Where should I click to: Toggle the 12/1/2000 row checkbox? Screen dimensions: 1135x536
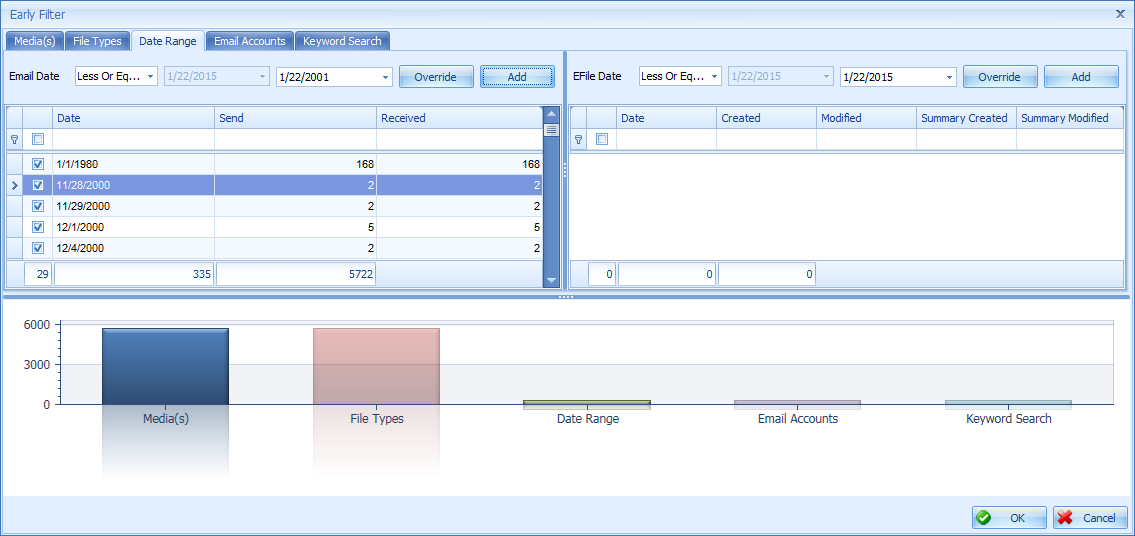38,227
